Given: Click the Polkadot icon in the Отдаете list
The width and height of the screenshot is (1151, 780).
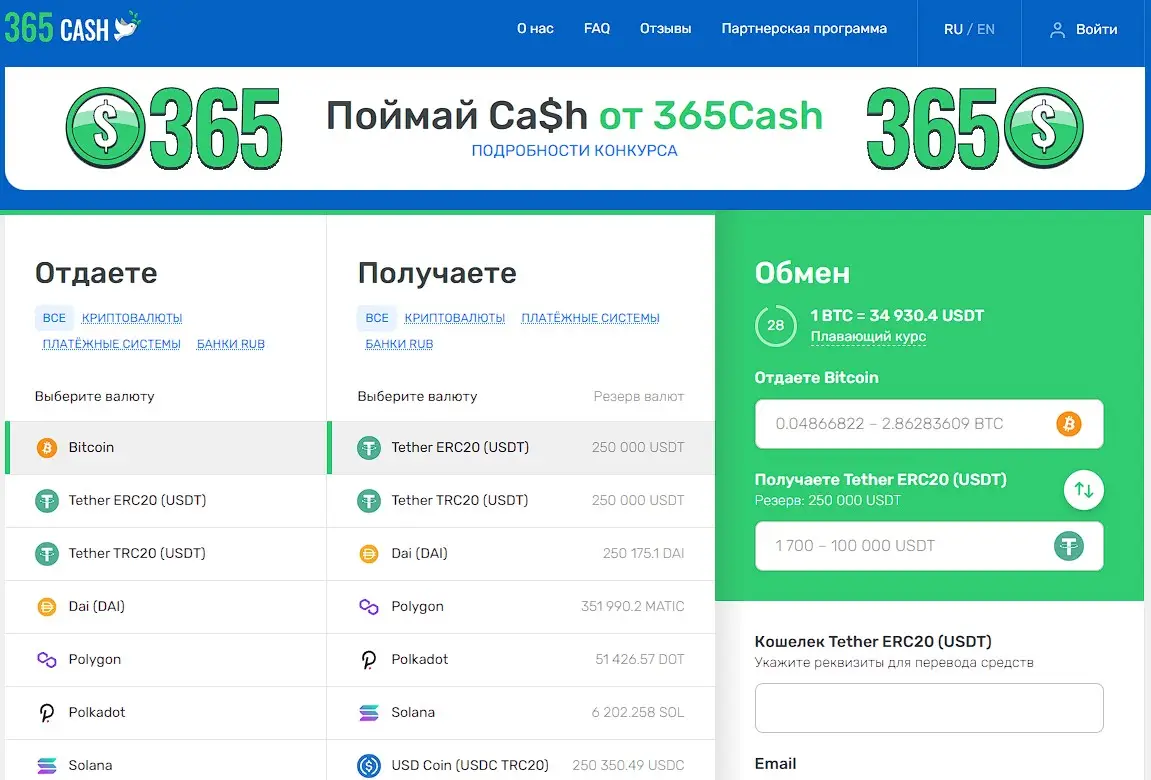Looking at the screenshot, I should coord(47,712).
